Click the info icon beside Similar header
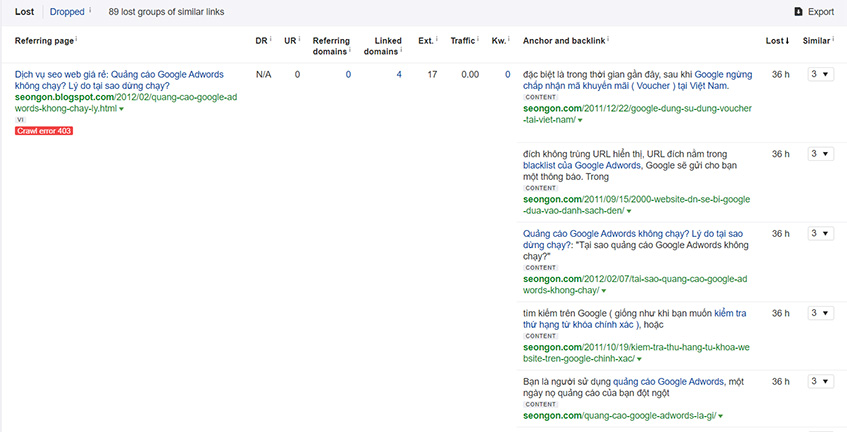This screenshot has width=847, height=432. click(x=832, y=39)
